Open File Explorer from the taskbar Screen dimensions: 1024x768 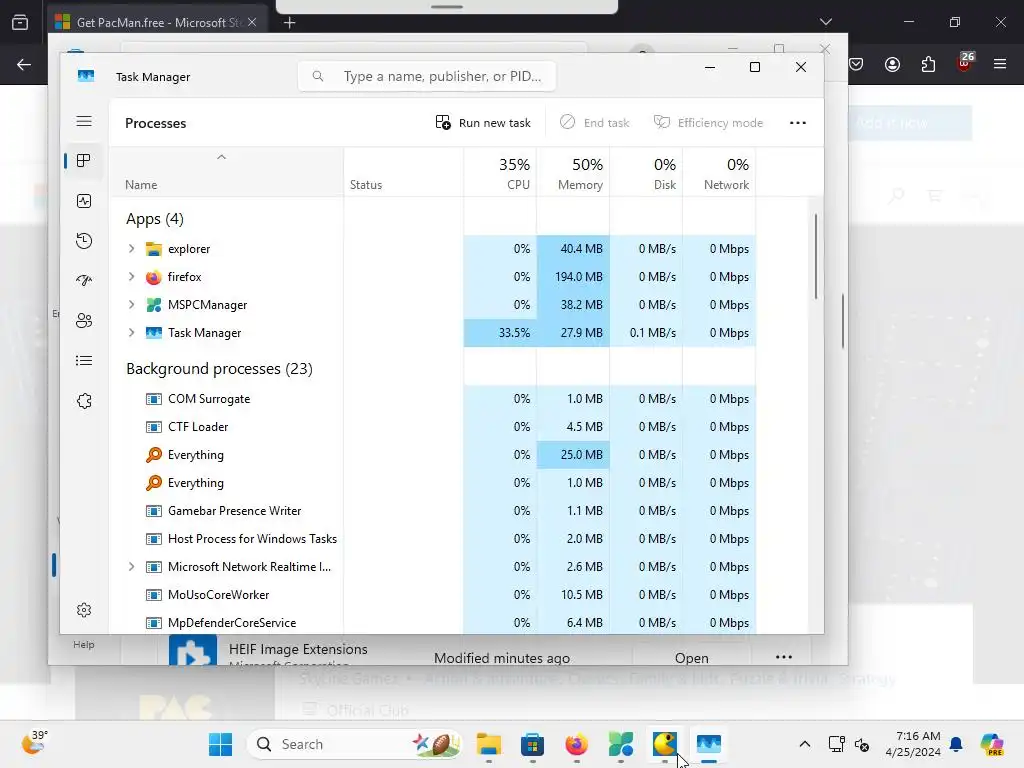pos(488,744)
